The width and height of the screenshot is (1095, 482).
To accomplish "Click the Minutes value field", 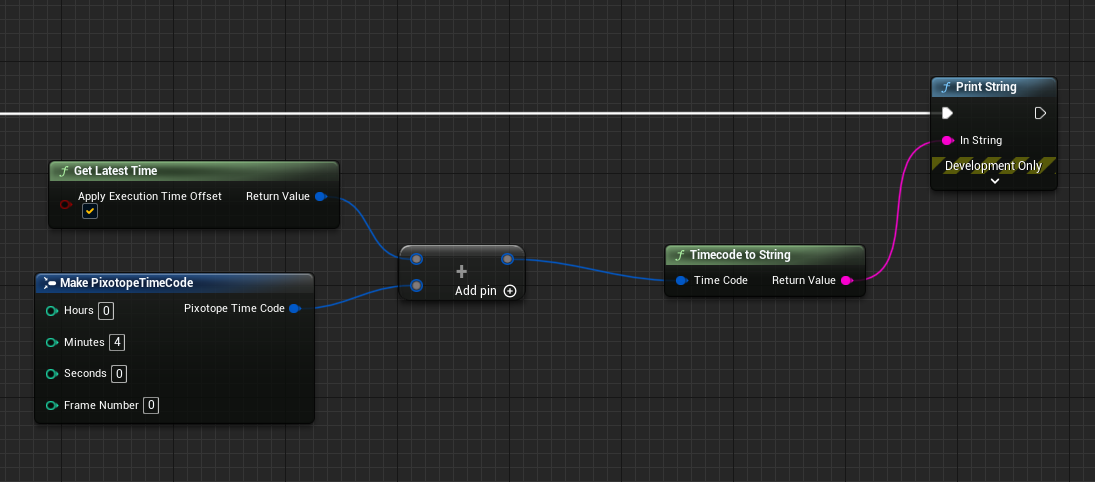I will [117, 342].
